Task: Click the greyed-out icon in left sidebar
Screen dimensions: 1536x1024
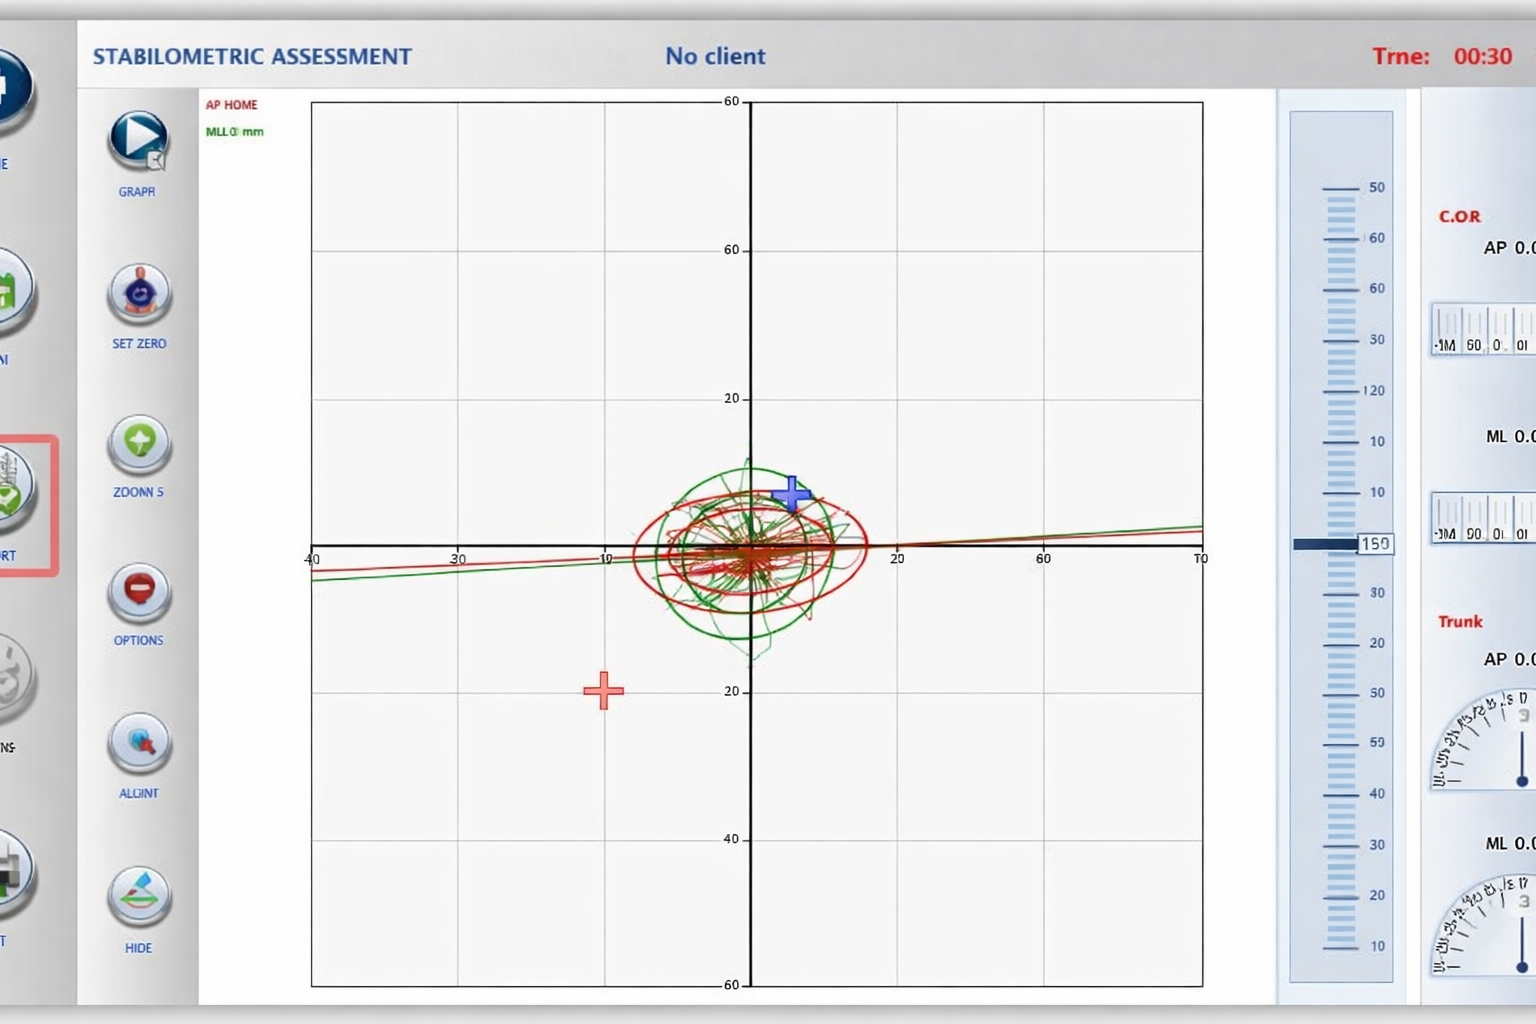Action: coord(12,678)
